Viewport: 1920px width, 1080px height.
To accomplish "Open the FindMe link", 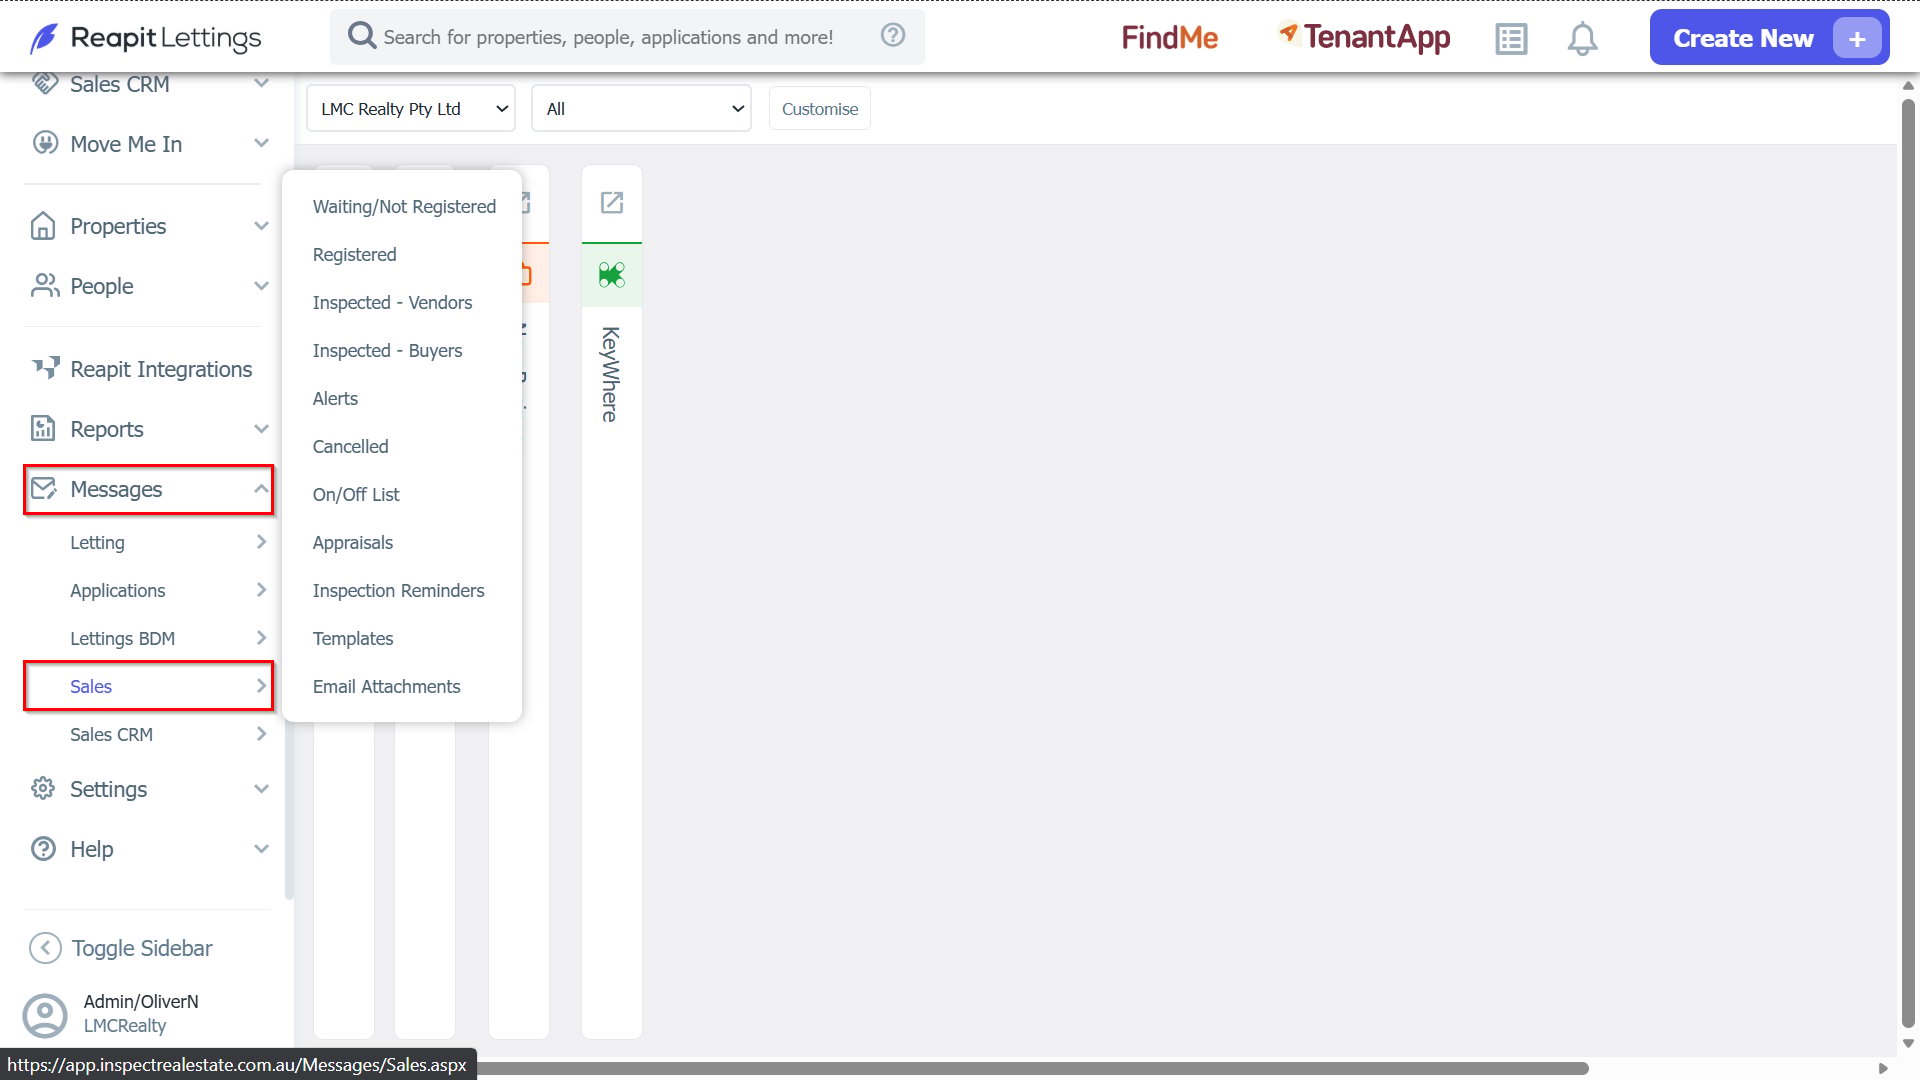I will click(1170, 38).
